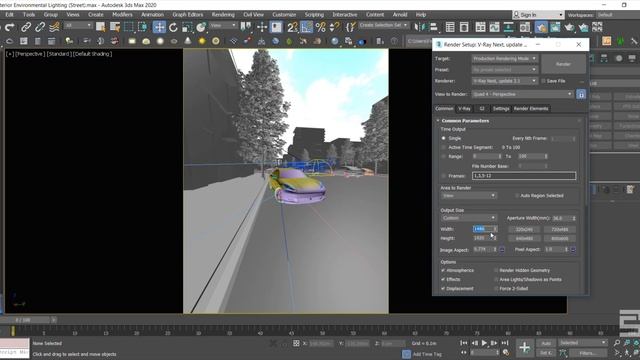The image size is (640, 360).
Task: Activate the Select and Move tool
Action: click(x=159, y=27)
